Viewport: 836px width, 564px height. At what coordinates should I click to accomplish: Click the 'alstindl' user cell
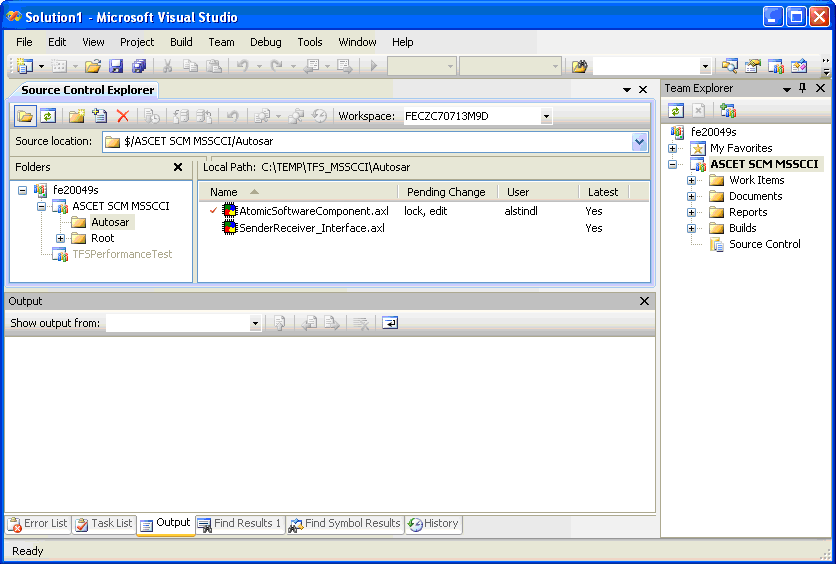(x=520, y=211)
